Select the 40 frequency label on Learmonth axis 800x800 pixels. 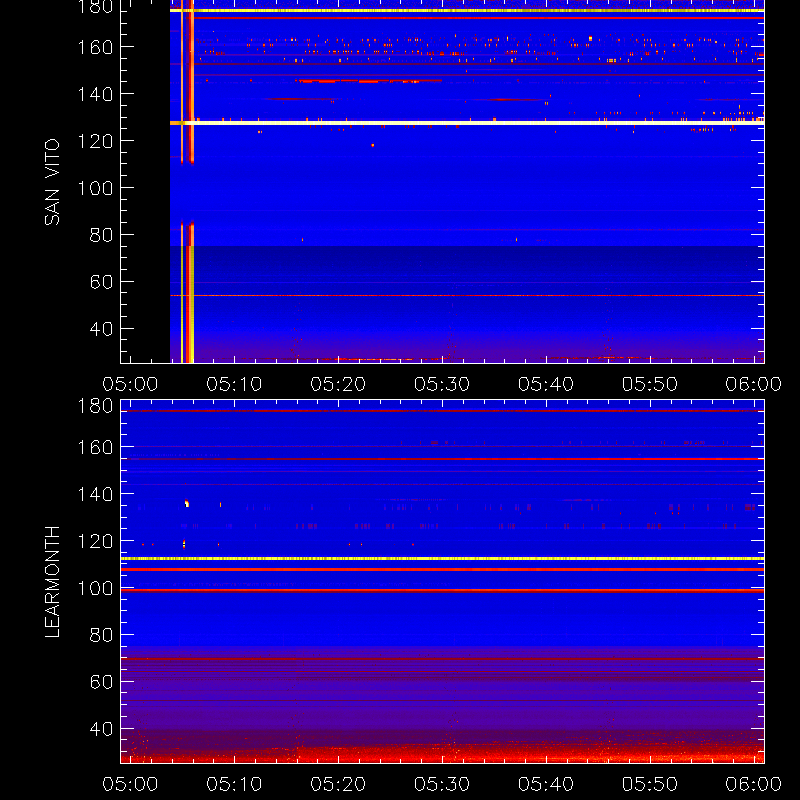point(101,729)
